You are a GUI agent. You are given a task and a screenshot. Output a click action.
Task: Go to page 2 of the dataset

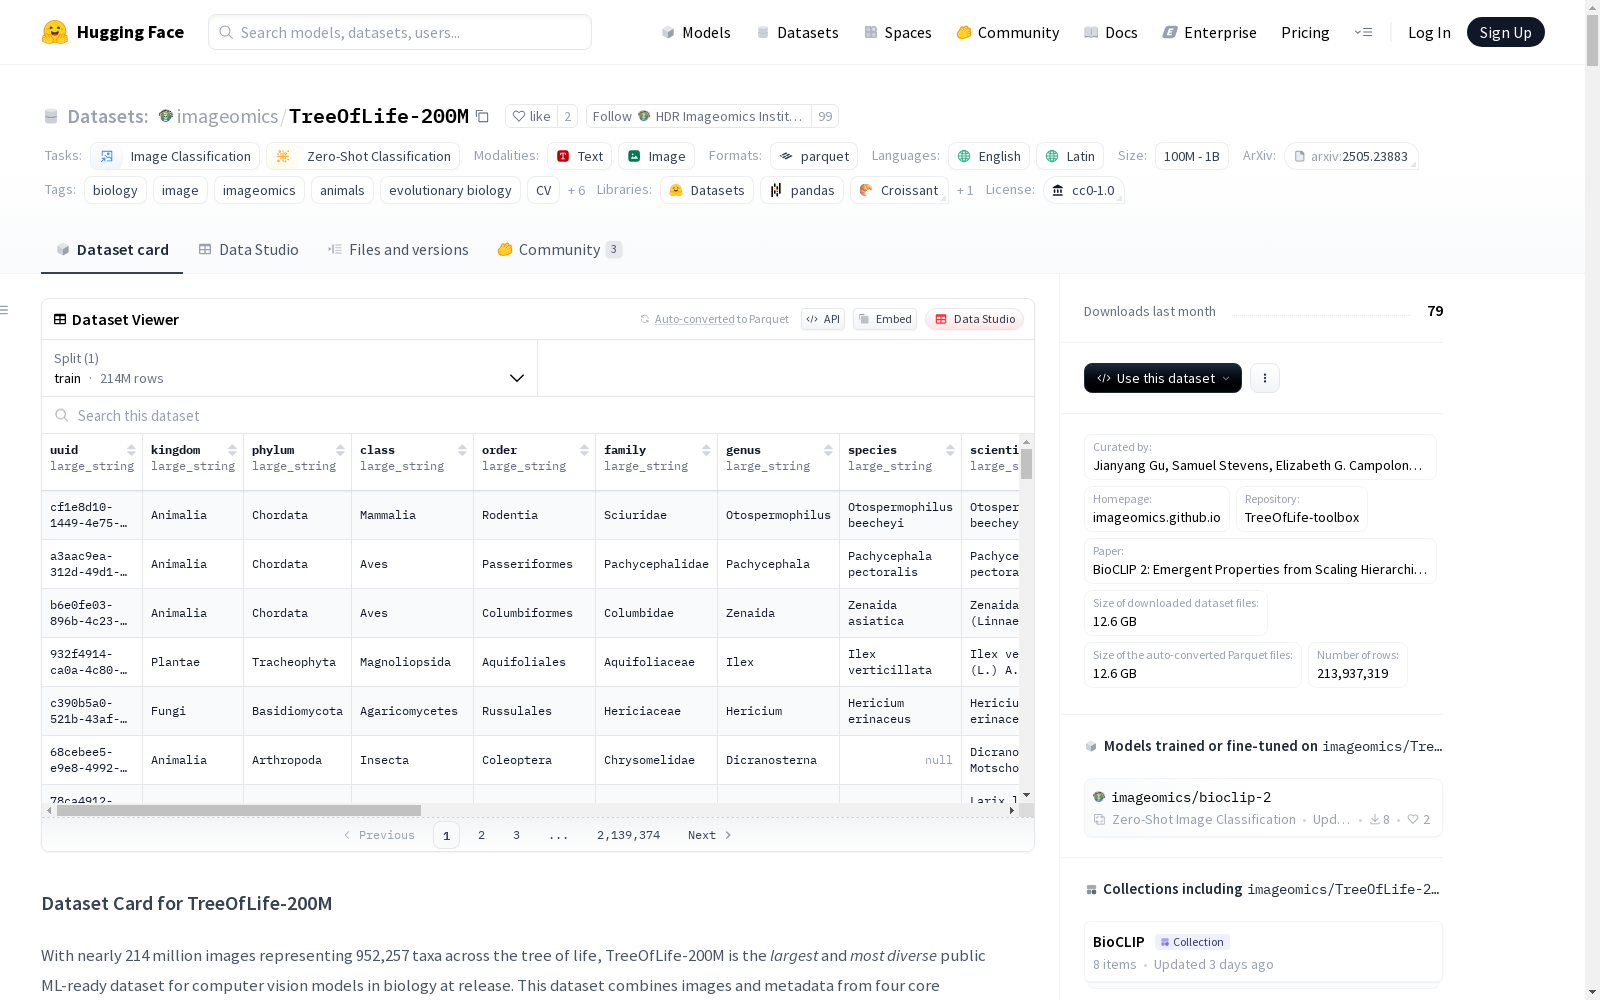coord(481,835)
